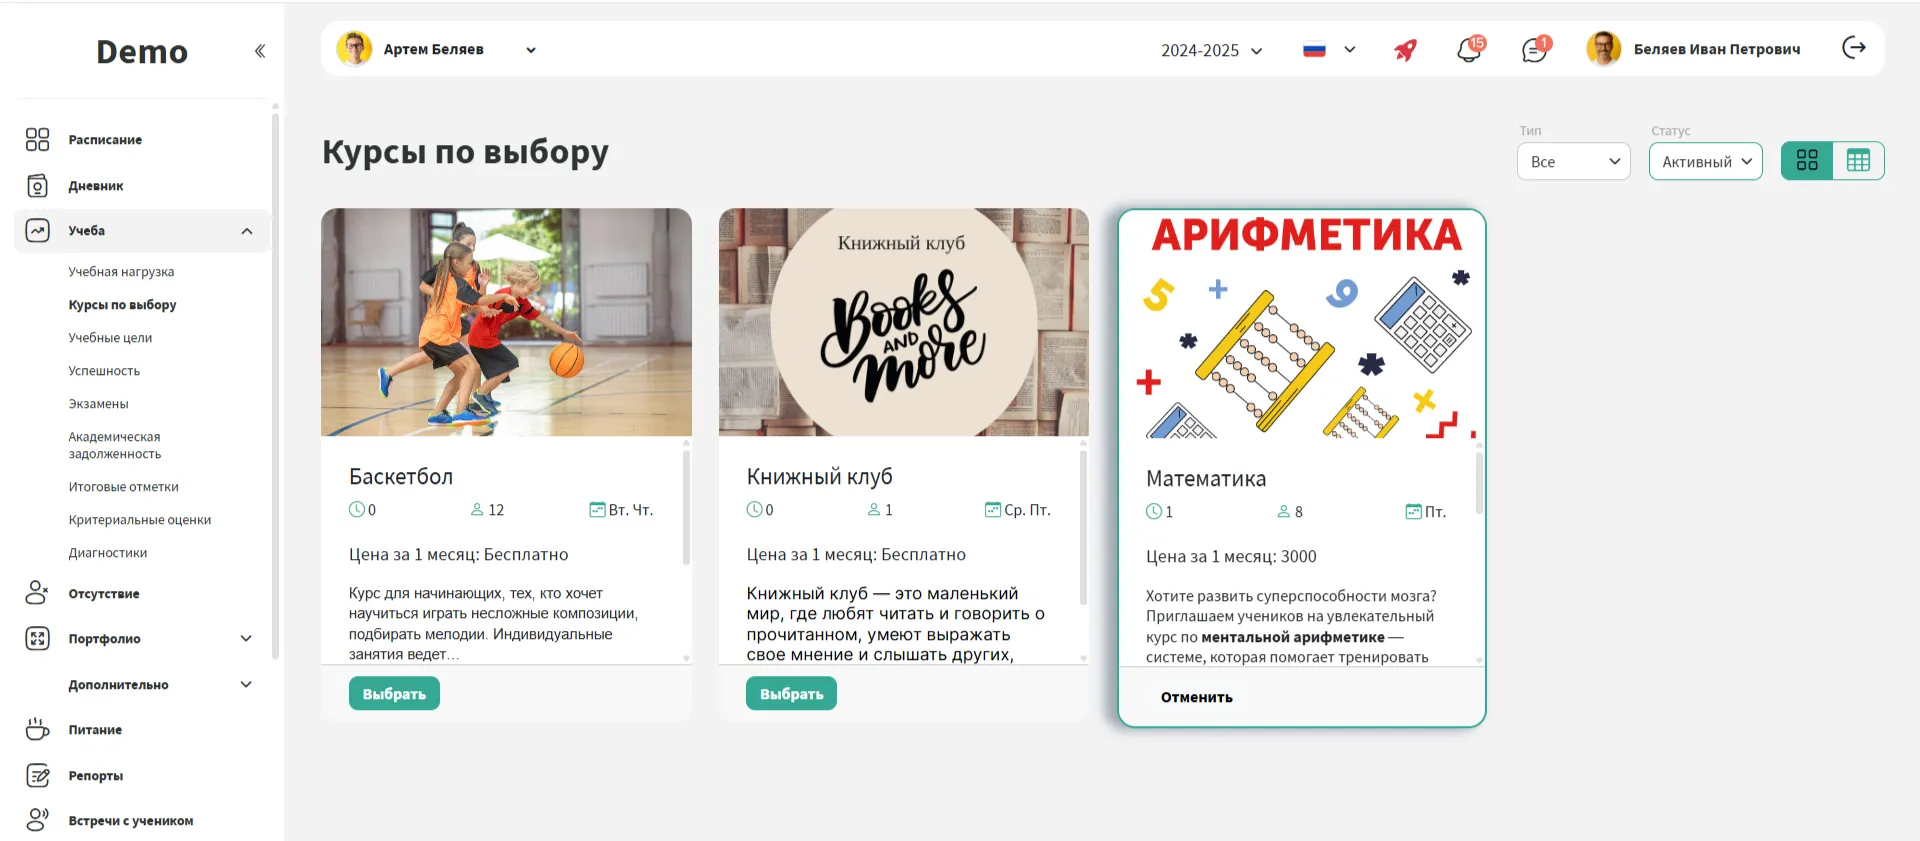Open Учебные цели submenu item
The height and width of the screenshot is (841, 1920).
coord(110,338)
